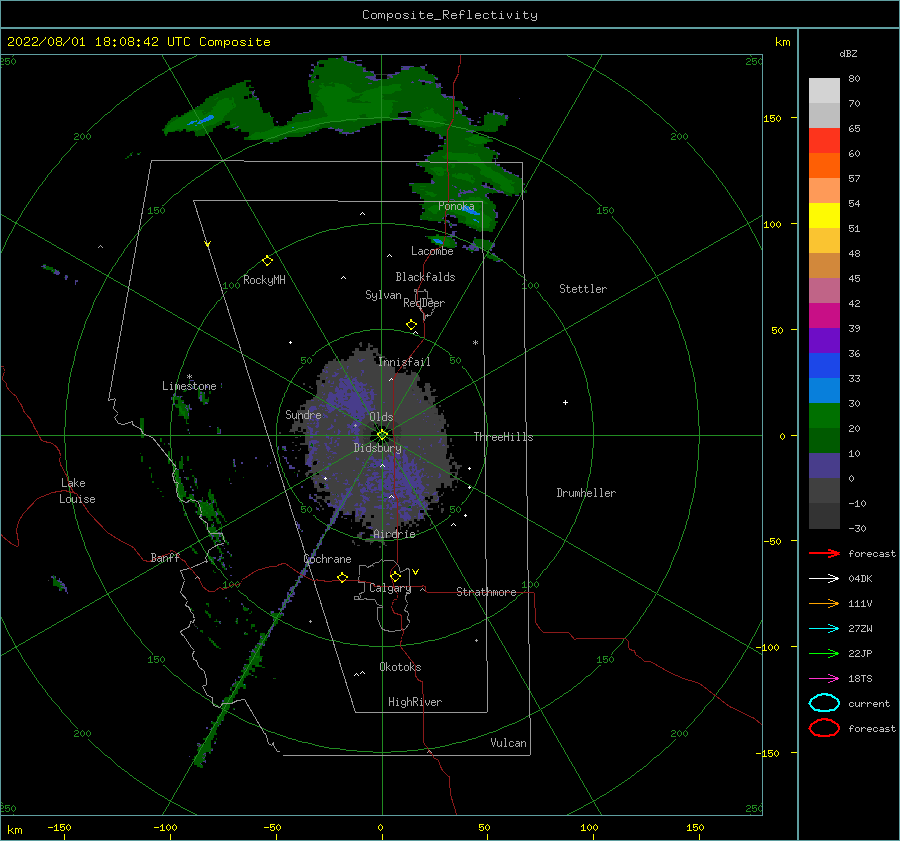Click the red forecast oval icon
Viewport: 900px width, 841px height.
coord(824,728)
